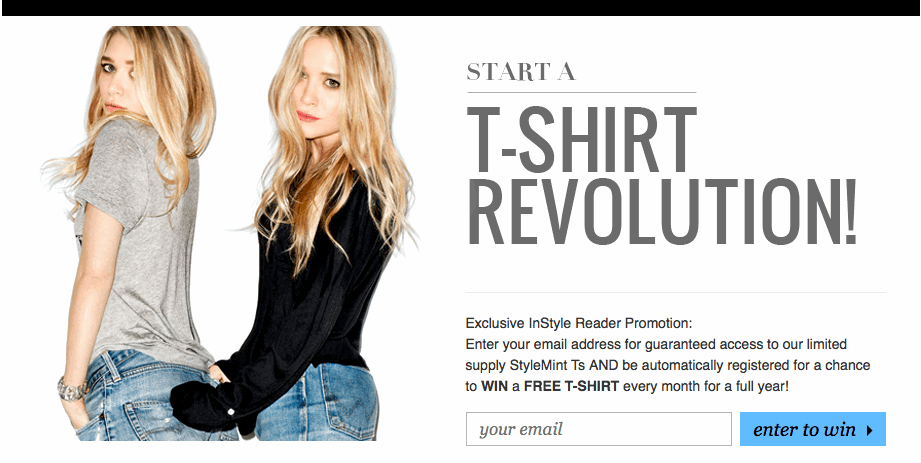Click the underline beneath 'START A'
The image size is (921, 463).
coord(581,92)
